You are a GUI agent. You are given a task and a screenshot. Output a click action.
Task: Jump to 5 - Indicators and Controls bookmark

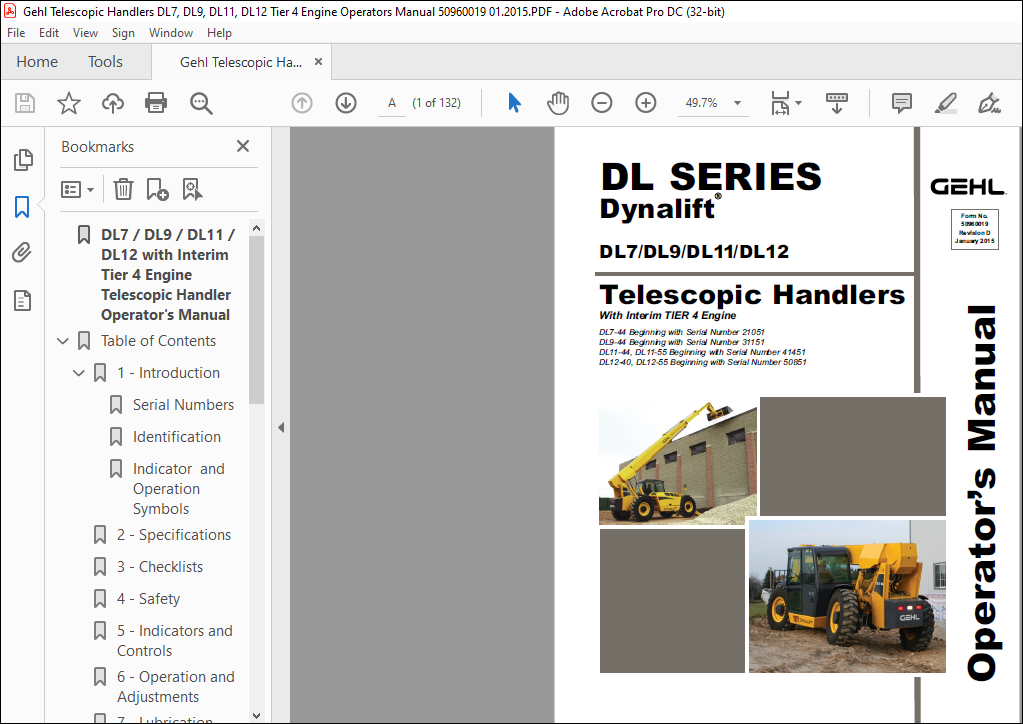click(x=175, y=641)
